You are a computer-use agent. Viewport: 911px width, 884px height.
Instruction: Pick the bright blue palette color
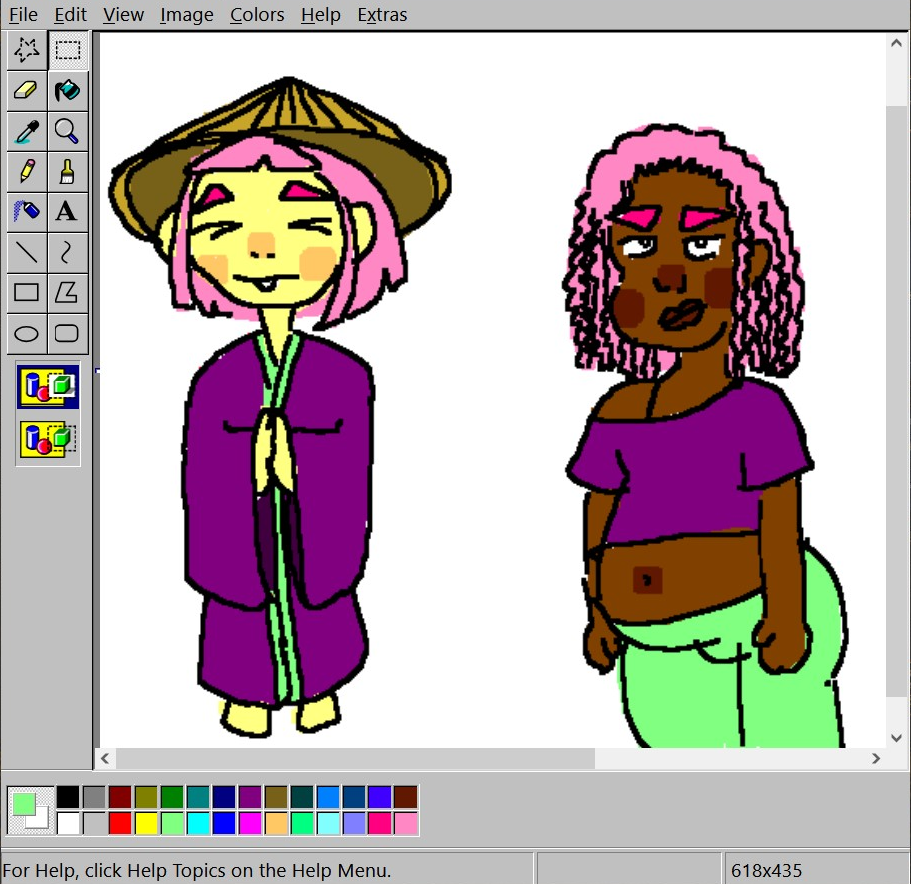click(224, 824)
